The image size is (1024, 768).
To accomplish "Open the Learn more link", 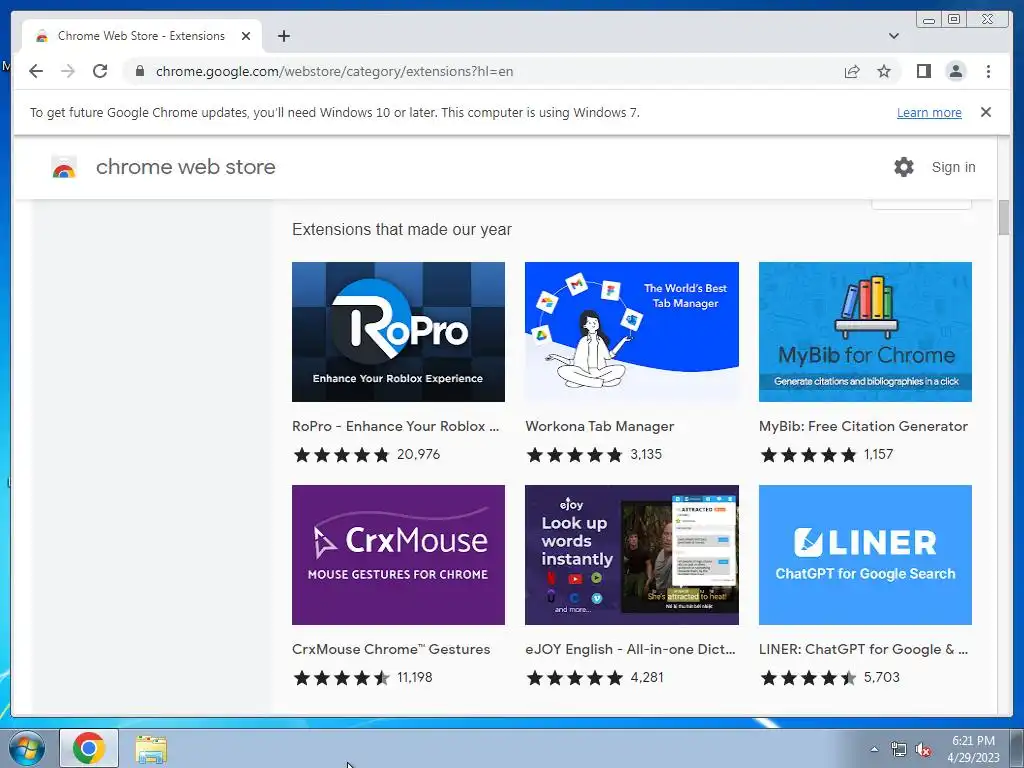I will pos(929,112).
